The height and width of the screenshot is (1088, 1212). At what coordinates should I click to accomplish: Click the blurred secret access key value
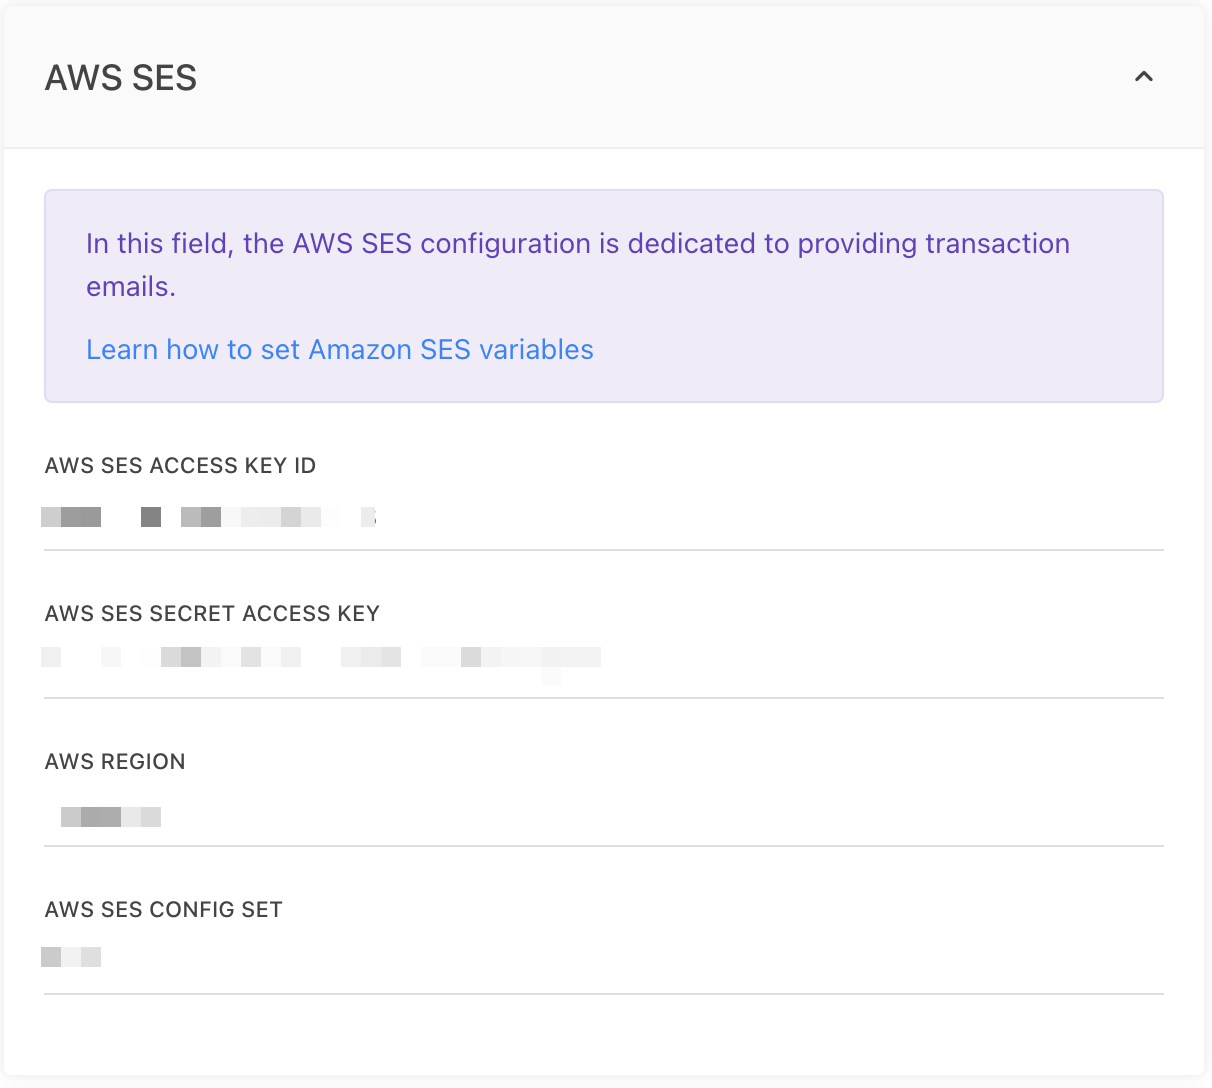(320, 657)
